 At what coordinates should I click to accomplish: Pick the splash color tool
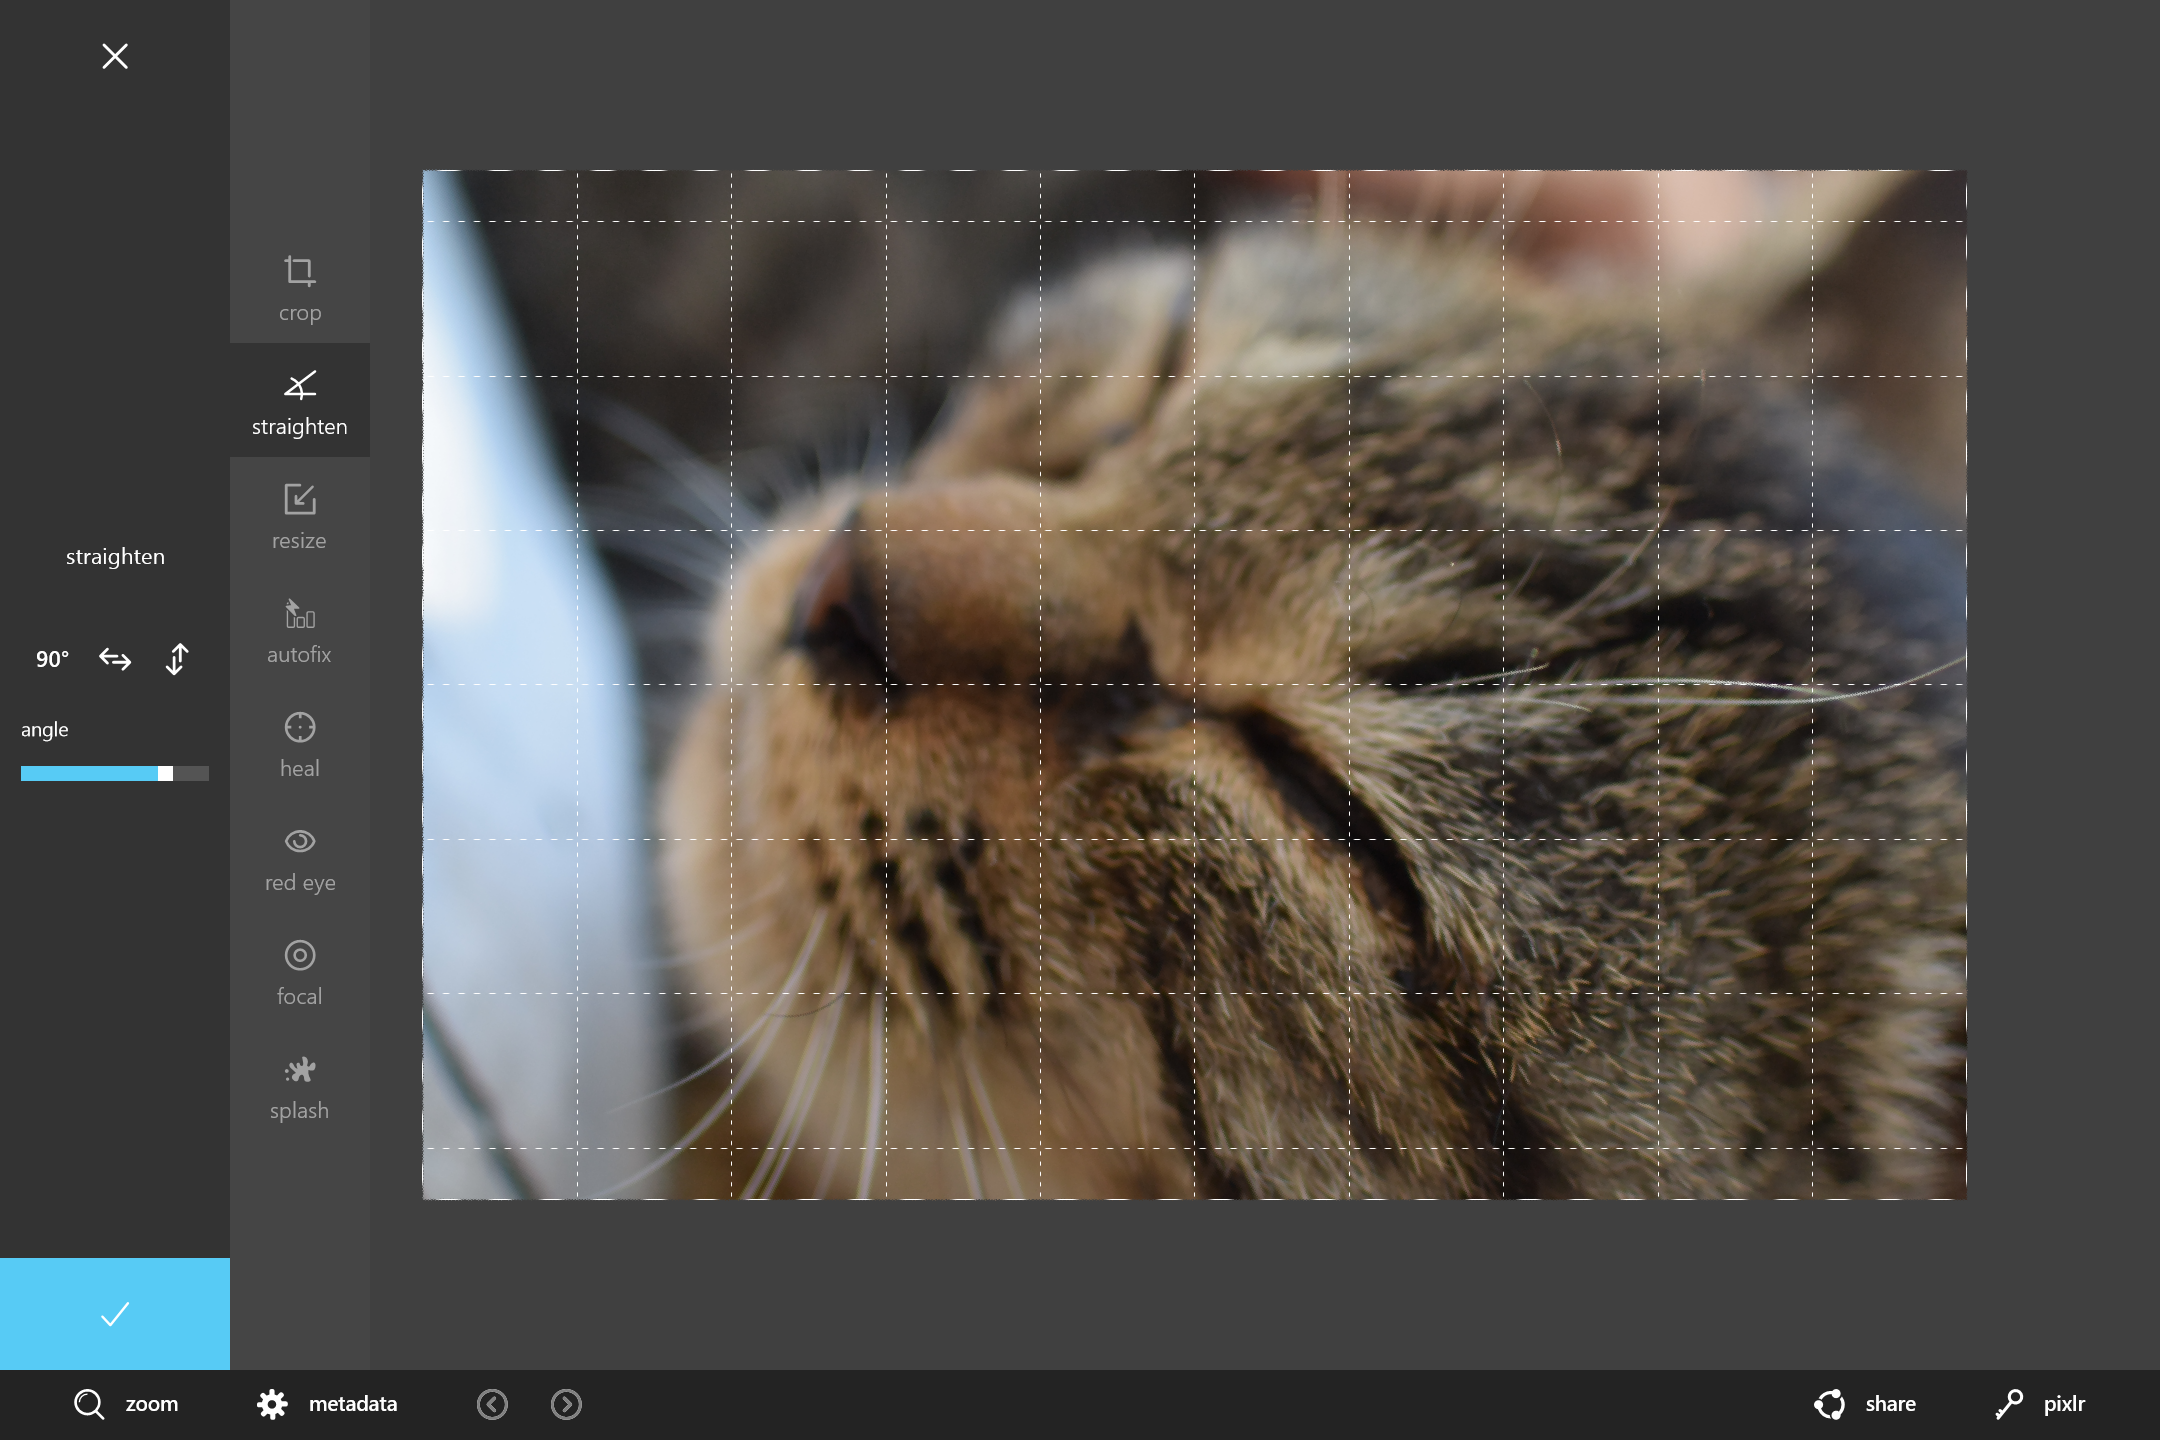[299, 1086]
